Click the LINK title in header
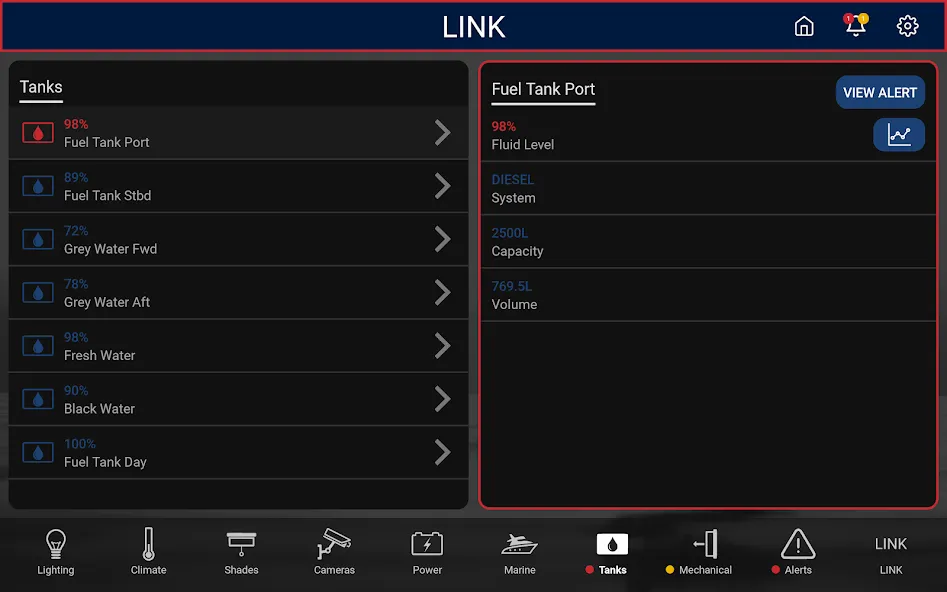This screenshot has height=592, width=947. click(474, 27)
